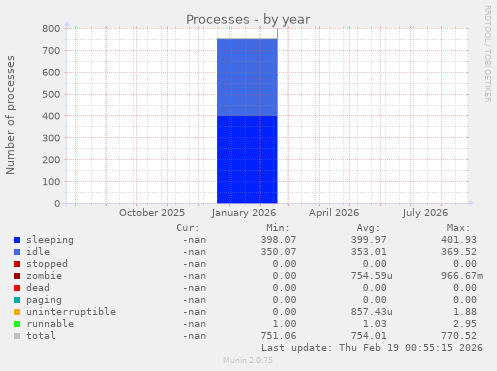Screen dimensions: 497x371
Task: Click the sleeping legend color swatch
Action: click(17, 240)
